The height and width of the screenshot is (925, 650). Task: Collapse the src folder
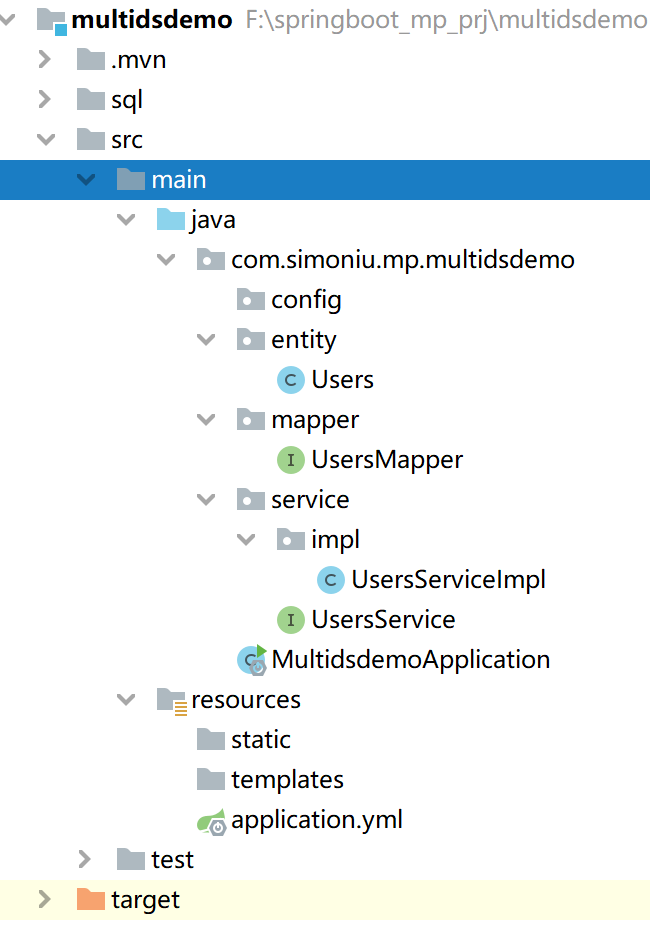pyautogui.click(x=44, y=140)
